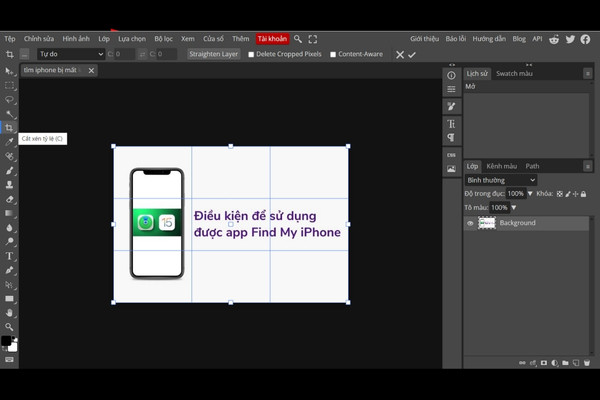
Task: Open the 'Bình thường' blend mode dropdown
Action: 501,180
